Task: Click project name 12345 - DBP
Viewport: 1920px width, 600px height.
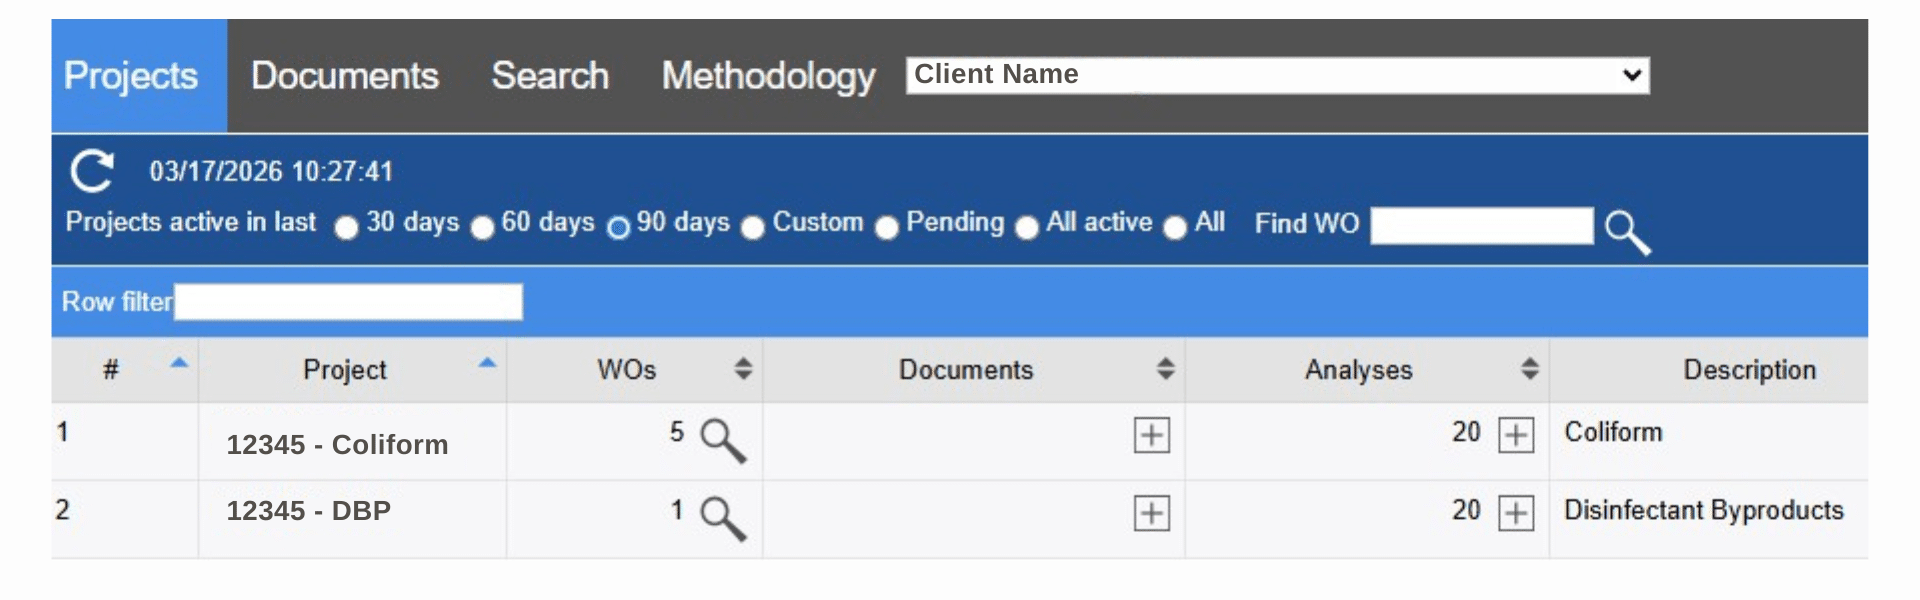Action: point(308,511)
